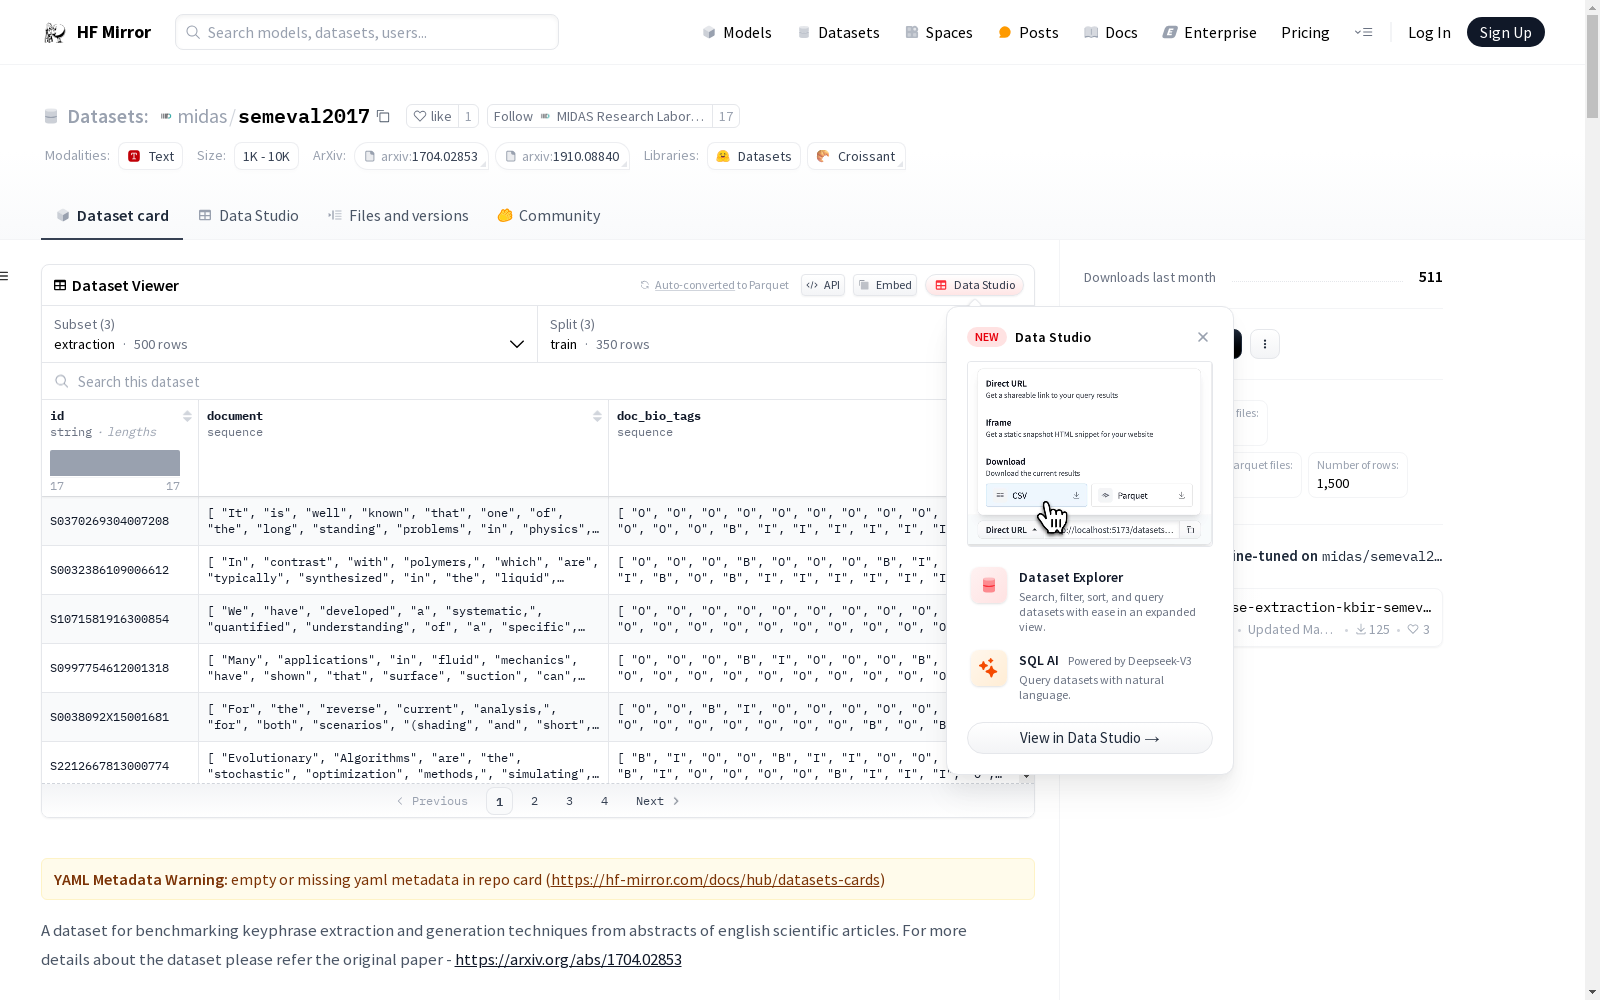Switch to the Data Studio tab
The image size is (1600, 1000).
point(249,216)
